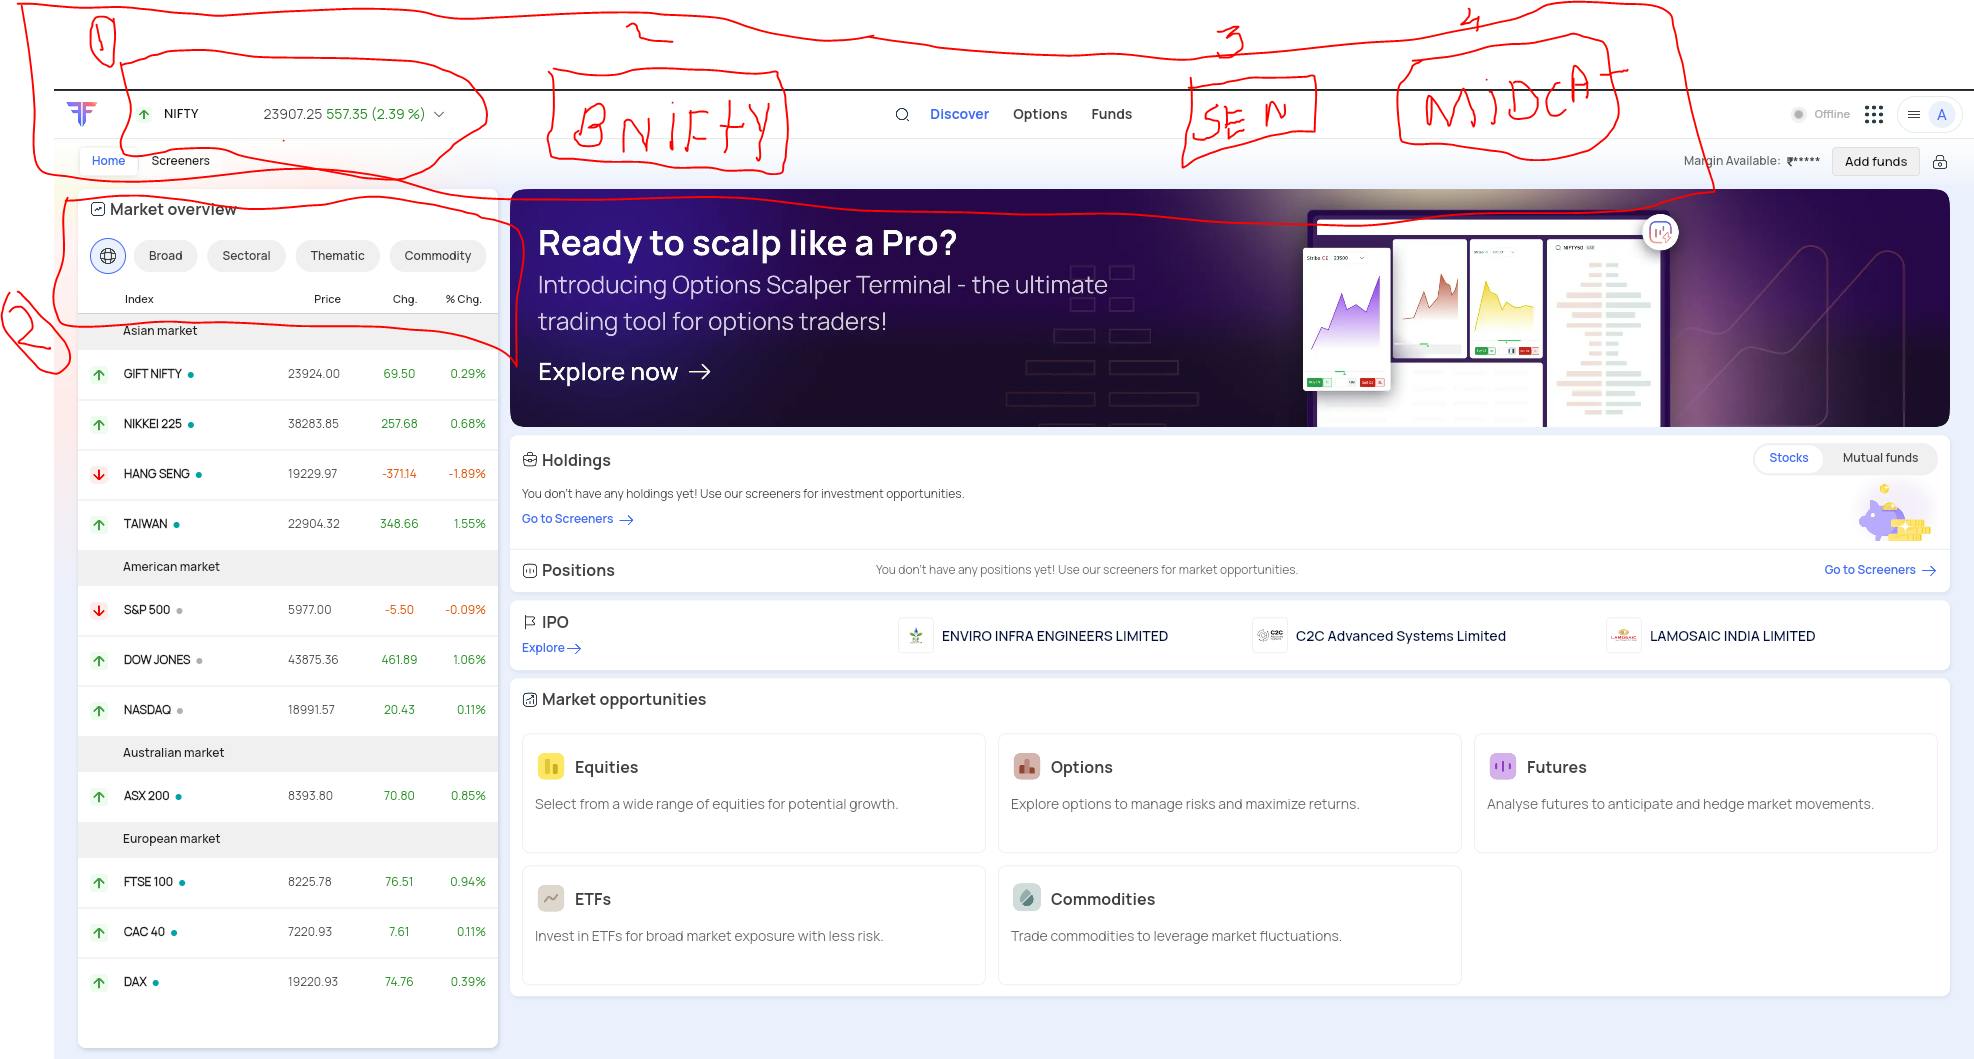Select the FTSE 100 index row
The image size is (1974, 1059).
click(x=288, y=882)
